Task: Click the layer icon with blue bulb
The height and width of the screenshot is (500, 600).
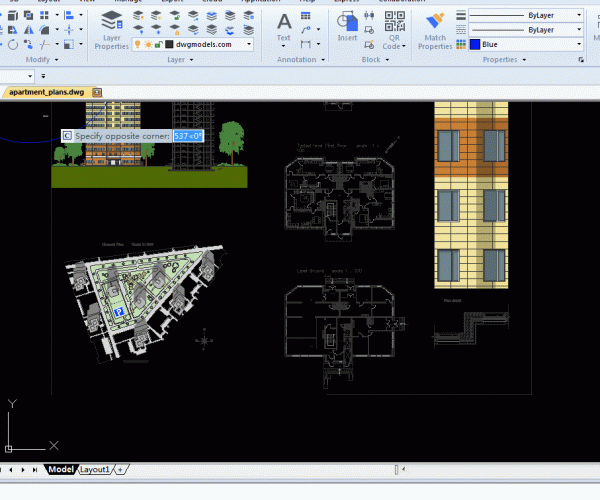Action: [x=138, y=29]
